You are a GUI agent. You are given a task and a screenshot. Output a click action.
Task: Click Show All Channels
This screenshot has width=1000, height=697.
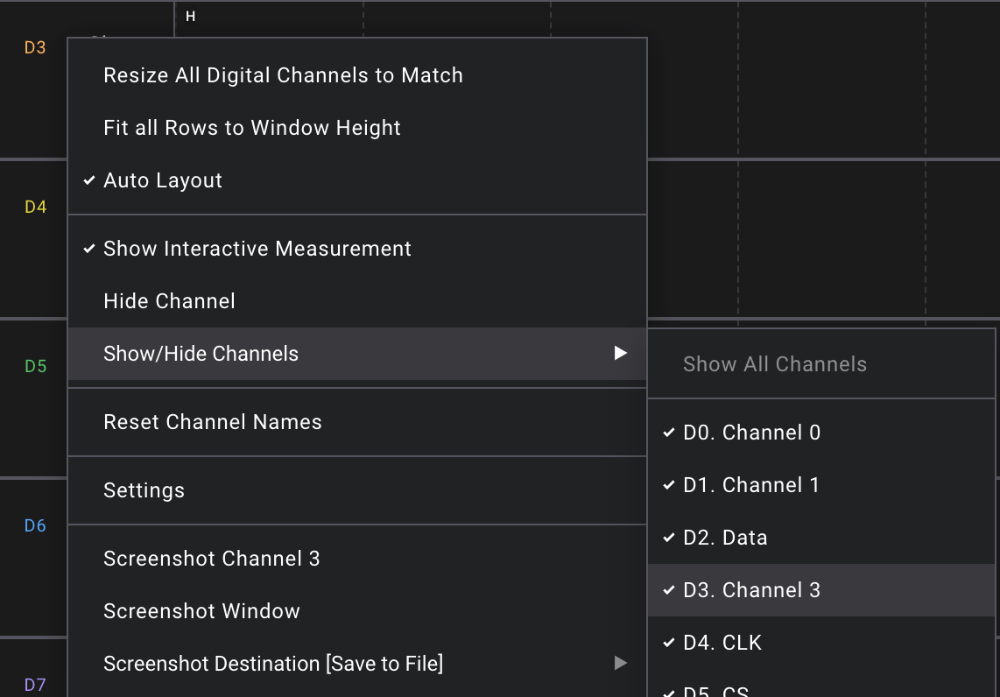[x=774, y=364]
